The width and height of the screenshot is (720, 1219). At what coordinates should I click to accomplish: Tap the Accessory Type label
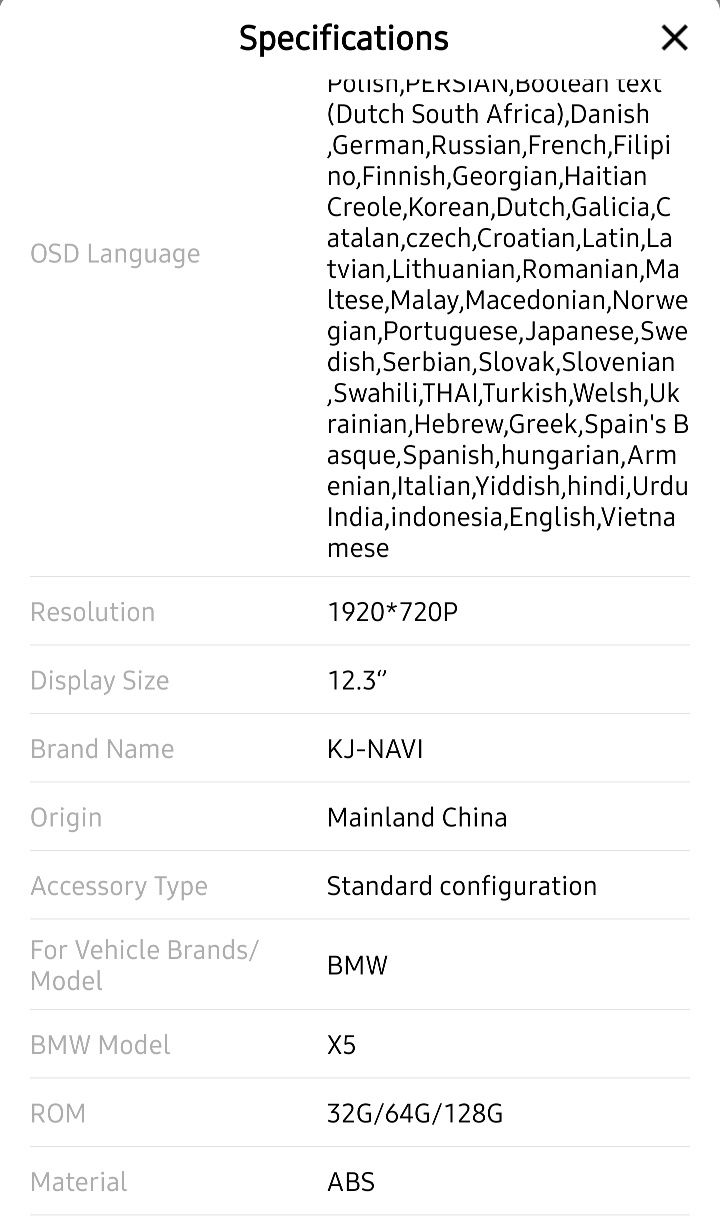tap(119, 886)
